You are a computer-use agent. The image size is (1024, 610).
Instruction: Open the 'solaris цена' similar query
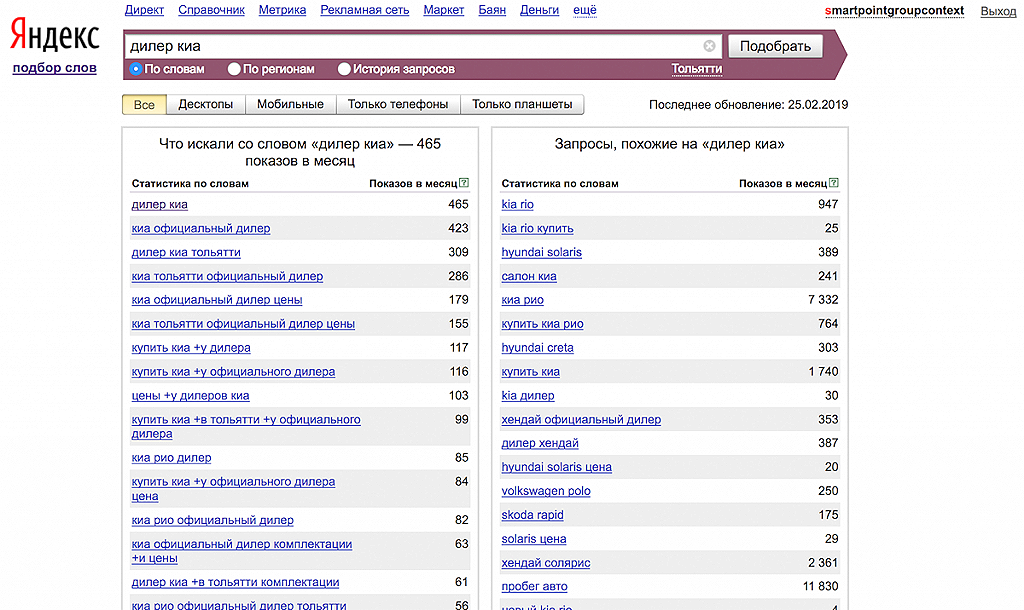(x=534, y=539)
